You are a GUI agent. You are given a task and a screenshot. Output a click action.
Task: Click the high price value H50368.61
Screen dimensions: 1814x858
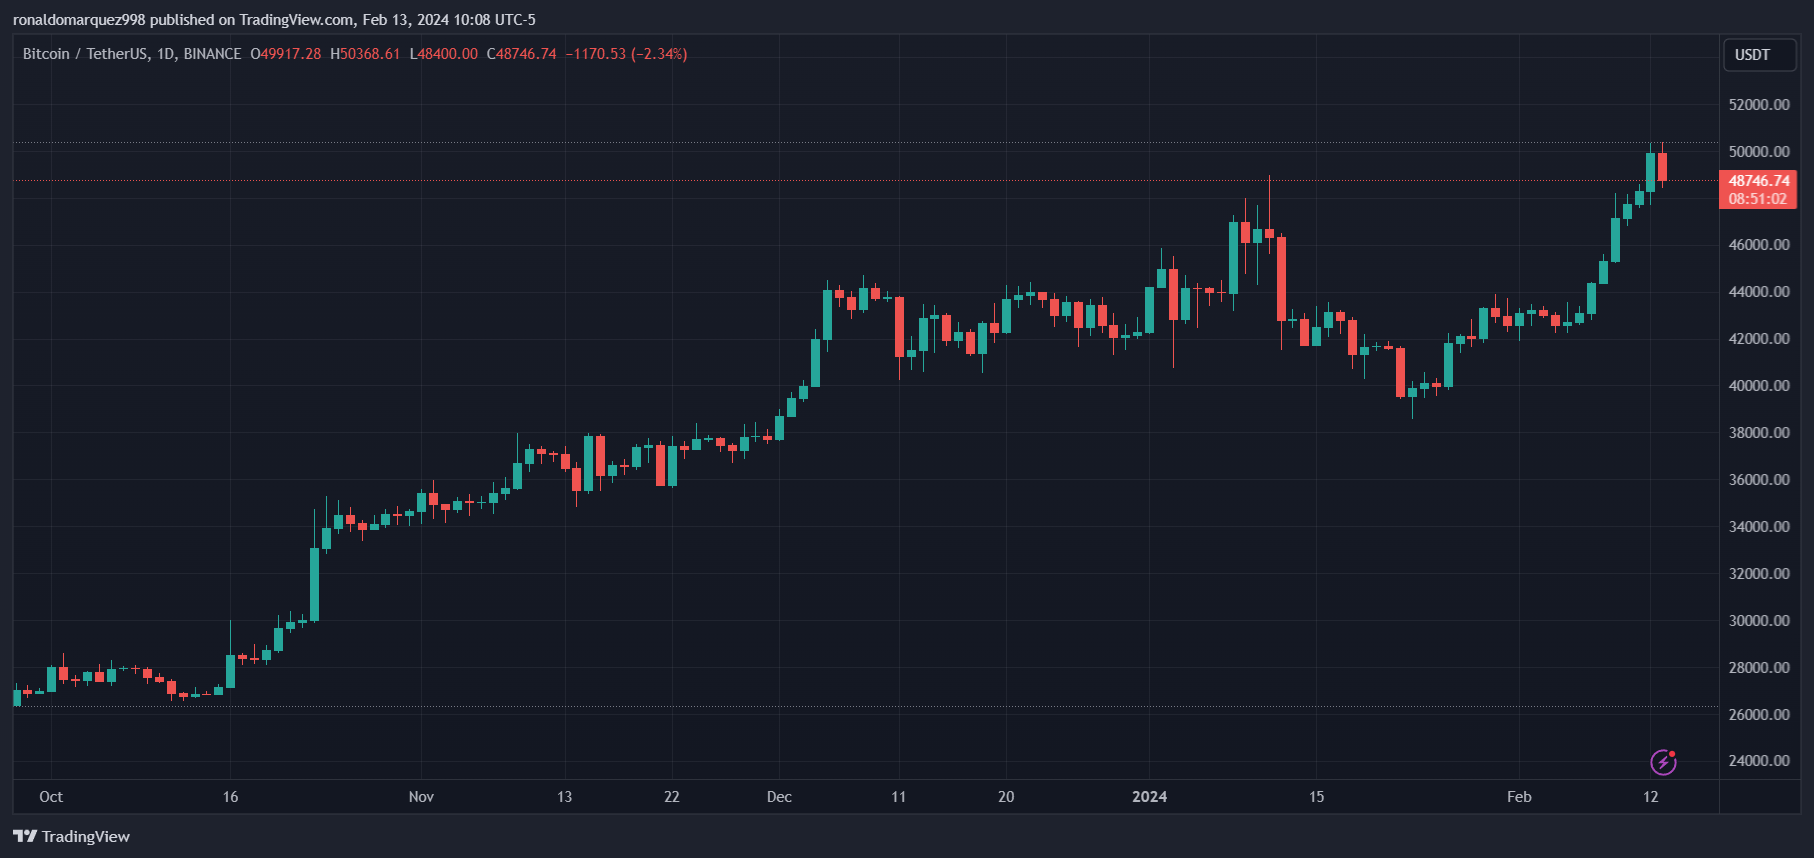365,54
